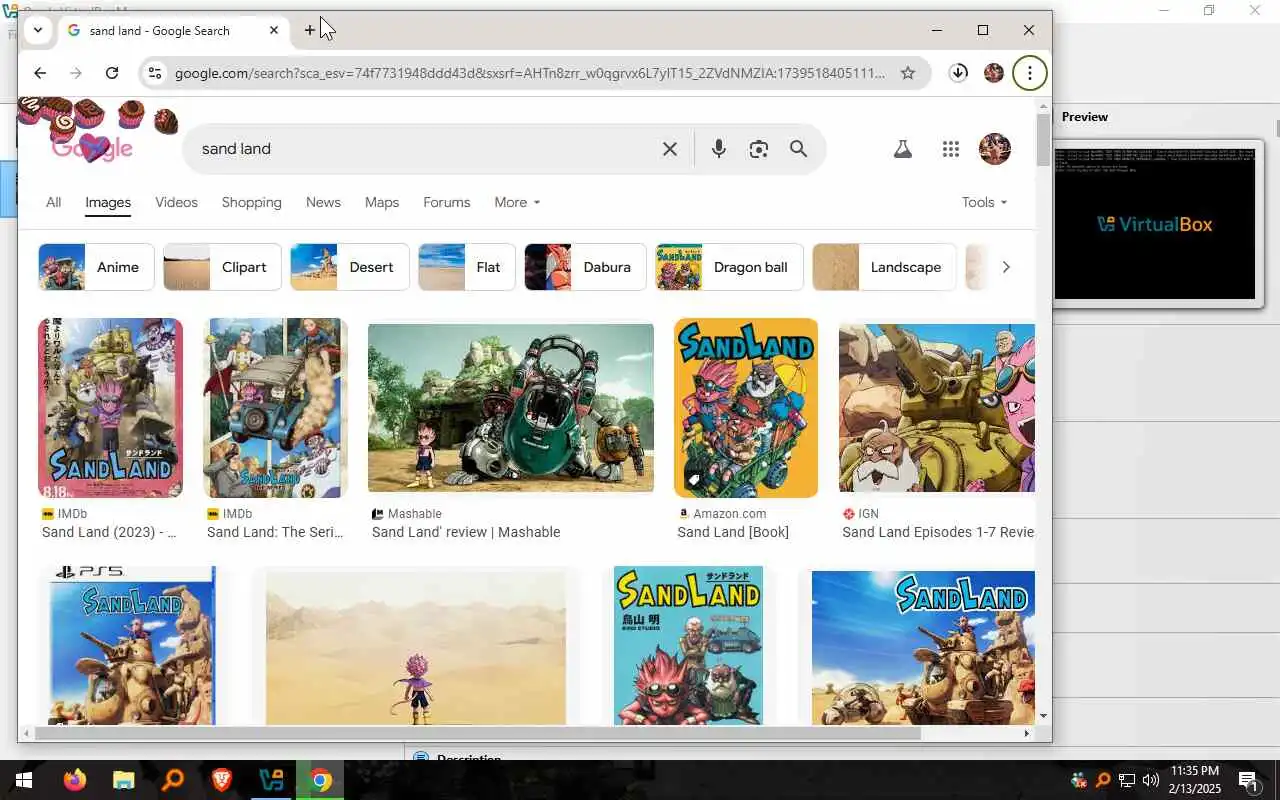Image resolution: width=1280 pixels, height=800 pixels.
Task: Filter images by Dragon ball chip
Action: tap(729, 267)
